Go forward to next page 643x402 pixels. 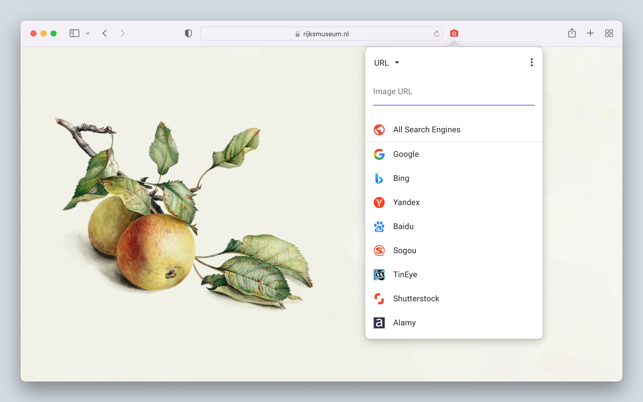(123, 33)
